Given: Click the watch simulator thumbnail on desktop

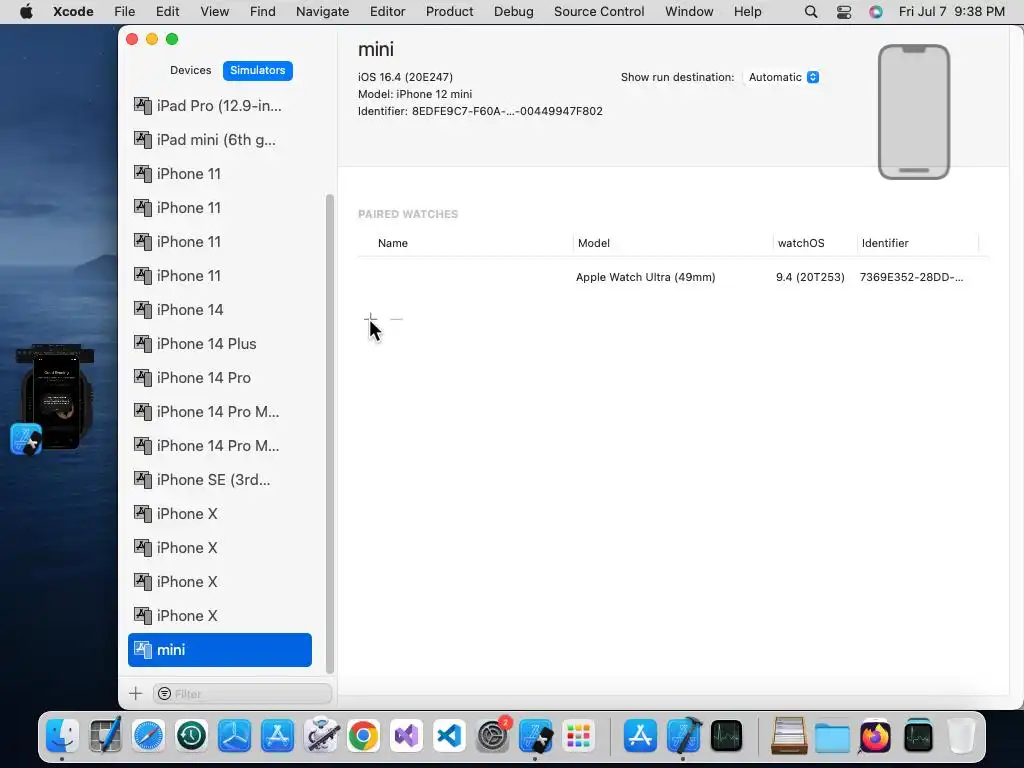Looking at the screenshot, I should pyautogui.click(x=55, y=397).
